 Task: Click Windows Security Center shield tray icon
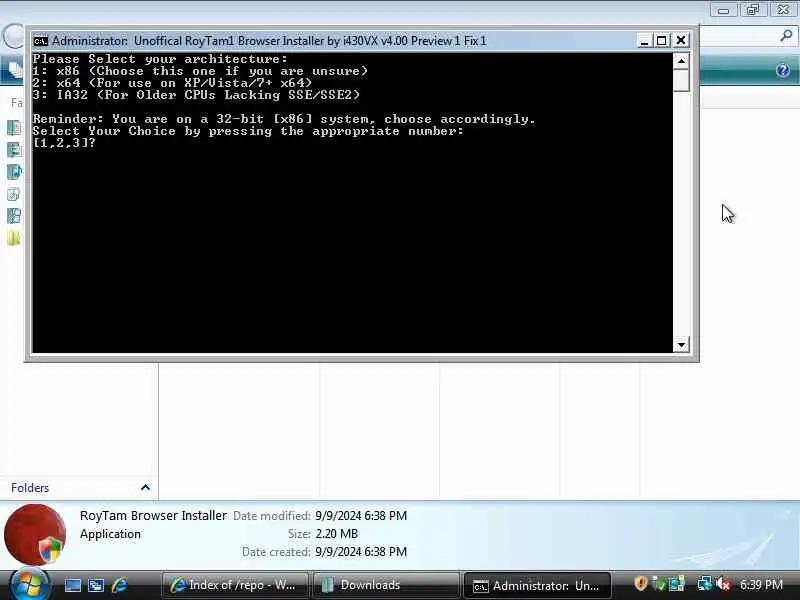point(640,583)
